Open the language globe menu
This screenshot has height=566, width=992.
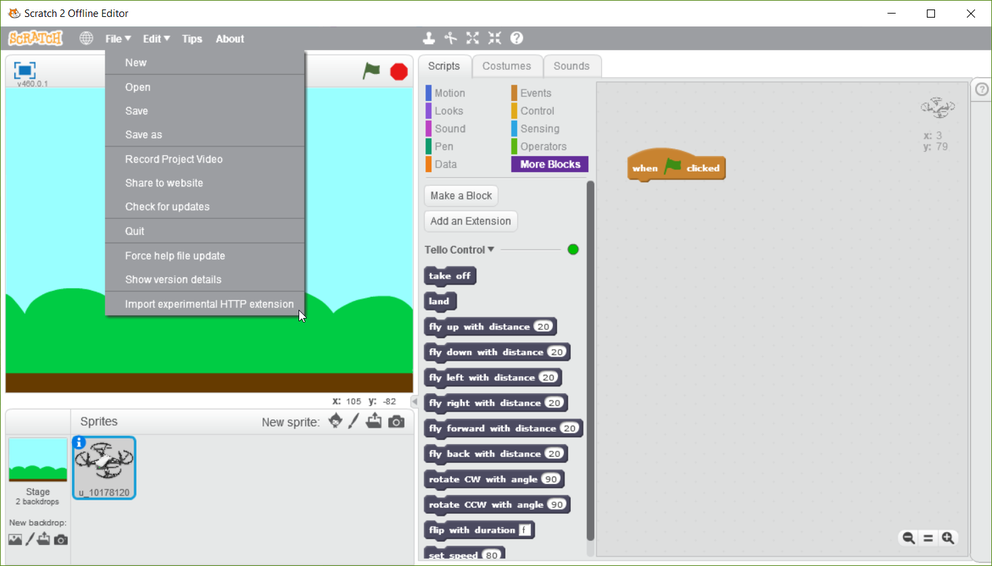86,39
